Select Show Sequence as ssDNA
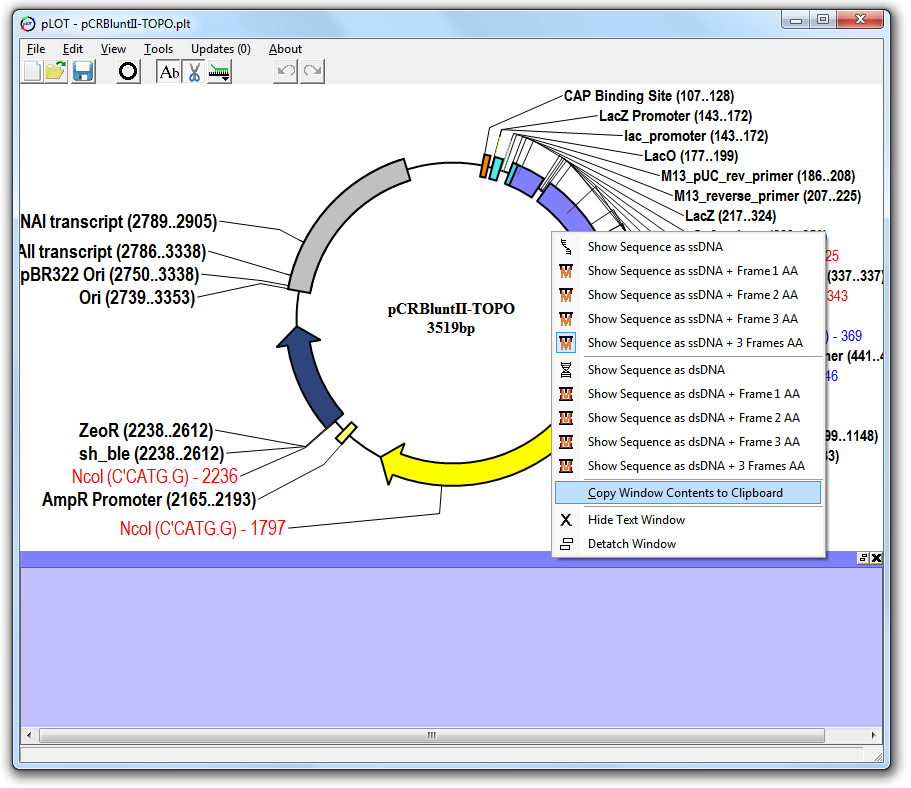The width and height of the screenshot is (911, 788). click(654, 247)
